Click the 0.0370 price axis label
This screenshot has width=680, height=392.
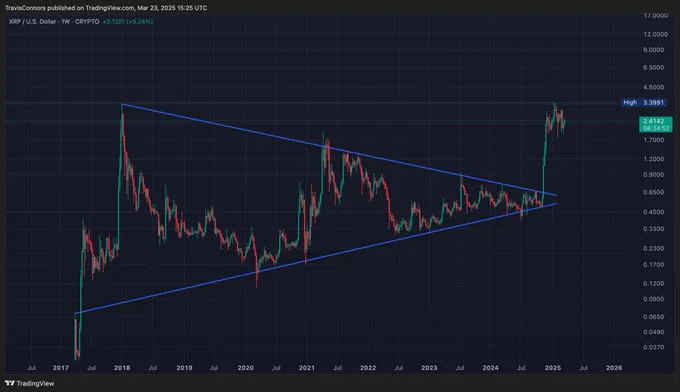(x=655, y=347)
